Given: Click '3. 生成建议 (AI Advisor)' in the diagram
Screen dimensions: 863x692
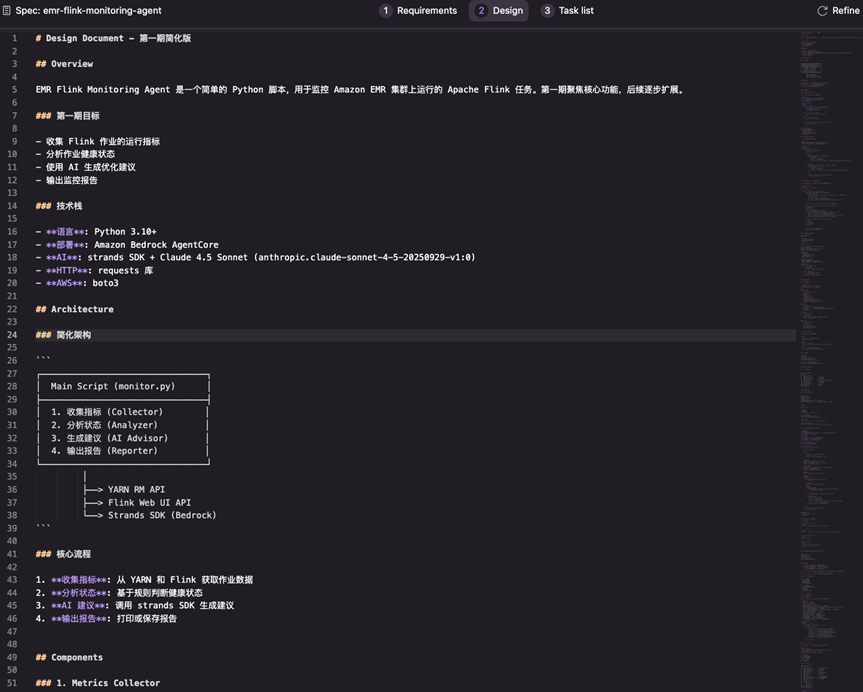Looking at the screenshot, I should [x=110, y=438].
